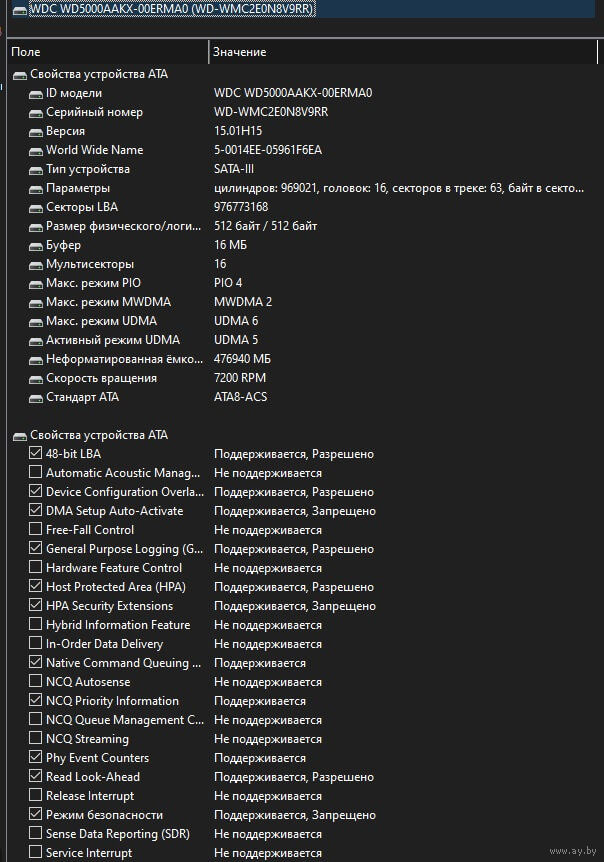Screen dimensions: 604x862
Task: Toggle the Режим безопасности checkbox
Action: point(36,815)
